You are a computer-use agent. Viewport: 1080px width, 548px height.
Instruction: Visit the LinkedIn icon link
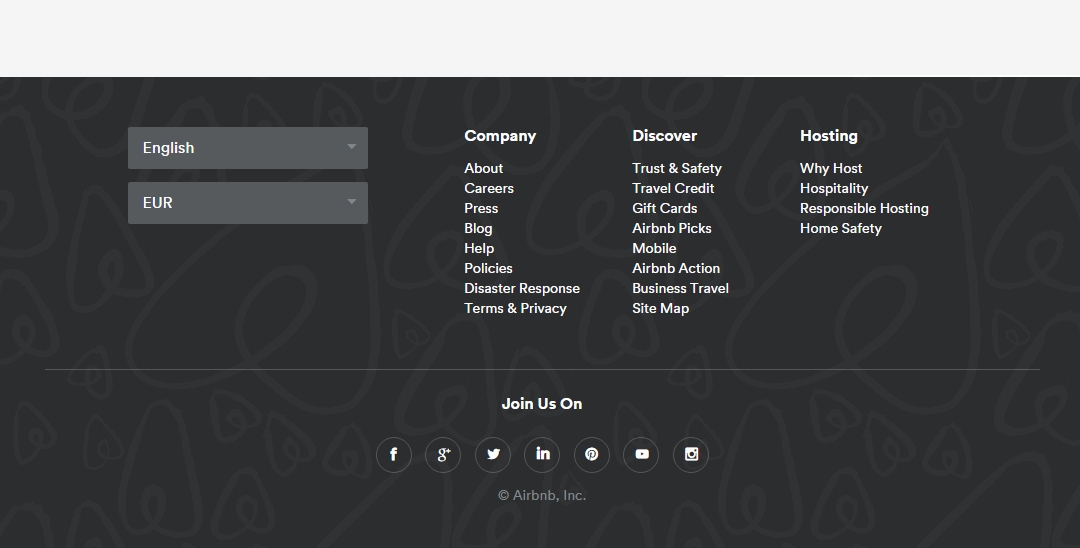pos(542,455)
